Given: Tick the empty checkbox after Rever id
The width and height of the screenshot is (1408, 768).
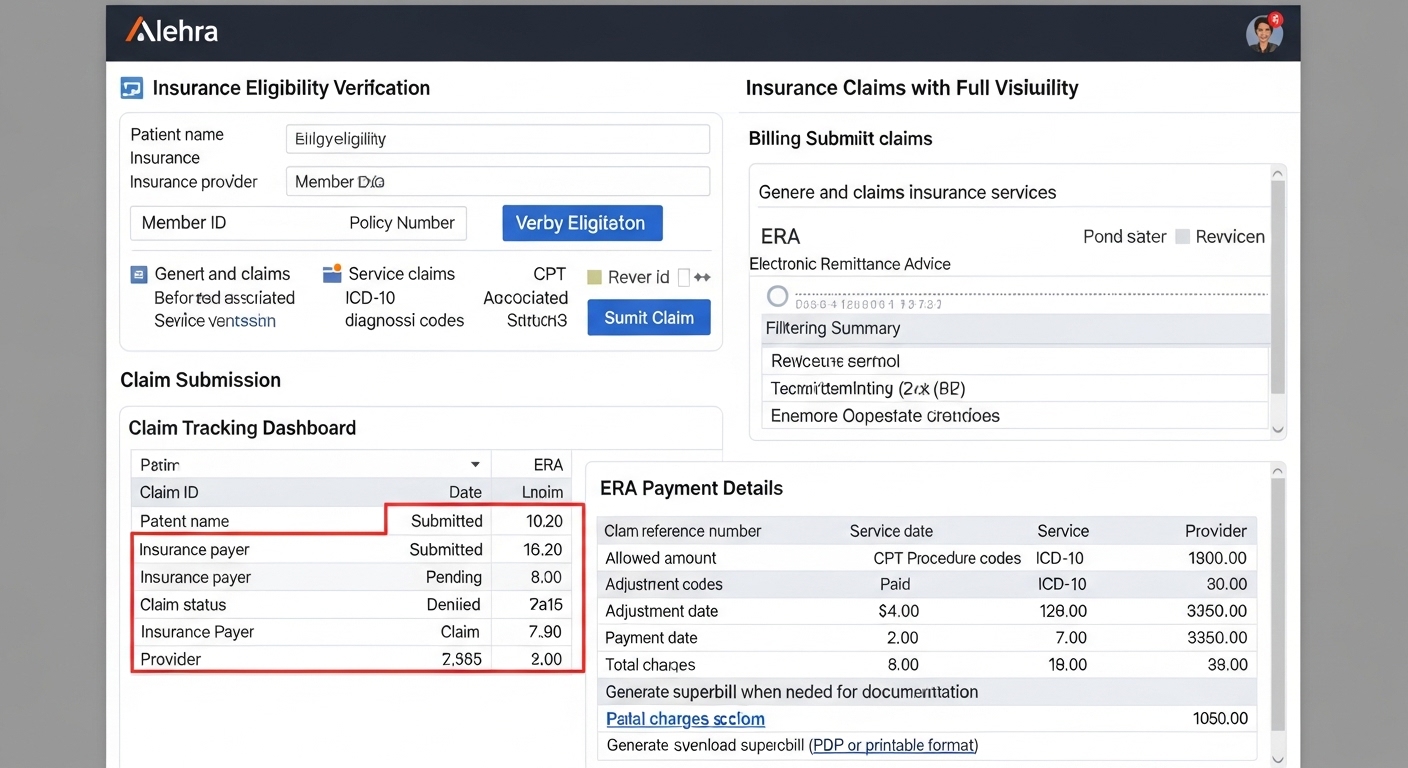Looking at the screenshot, I should 684,277.
